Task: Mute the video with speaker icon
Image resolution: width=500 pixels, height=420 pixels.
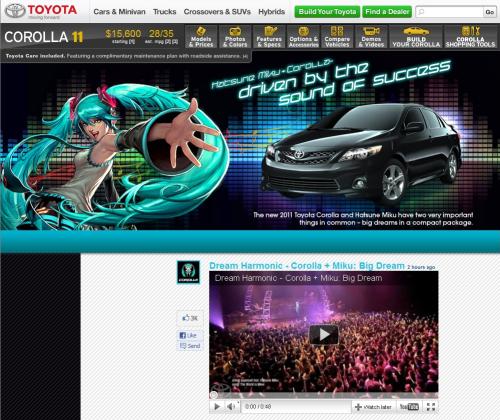Action: click(x=231, y=406)
